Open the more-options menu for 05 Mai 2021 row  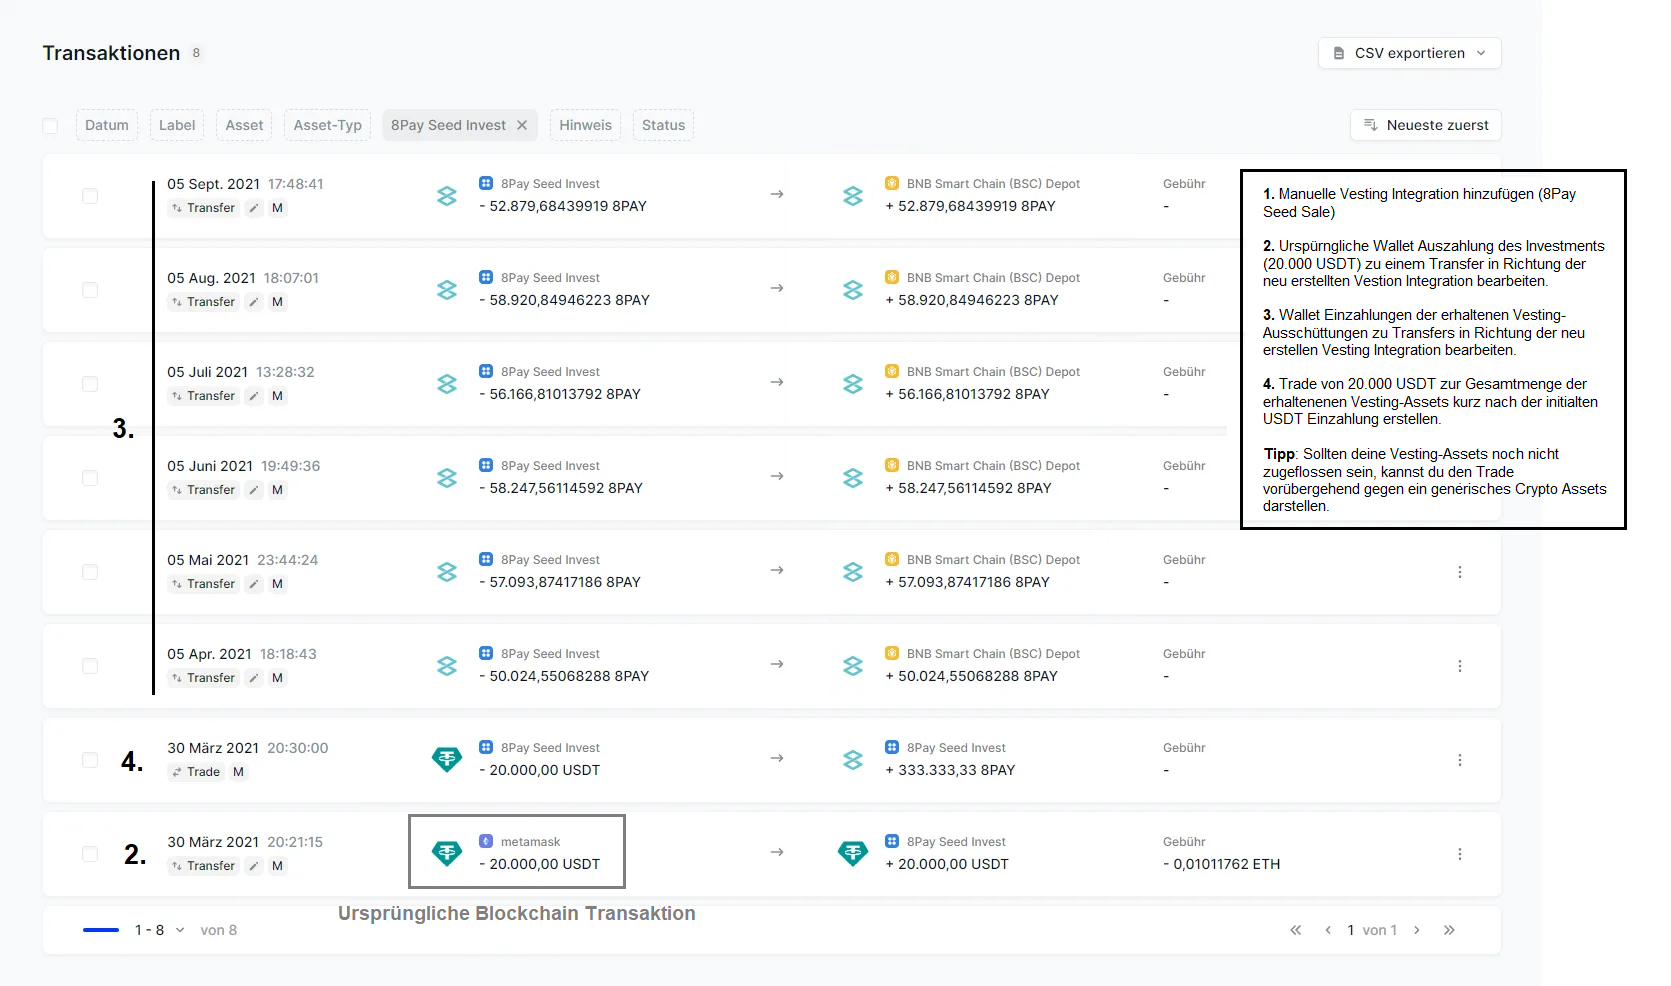coord(1460,572)
